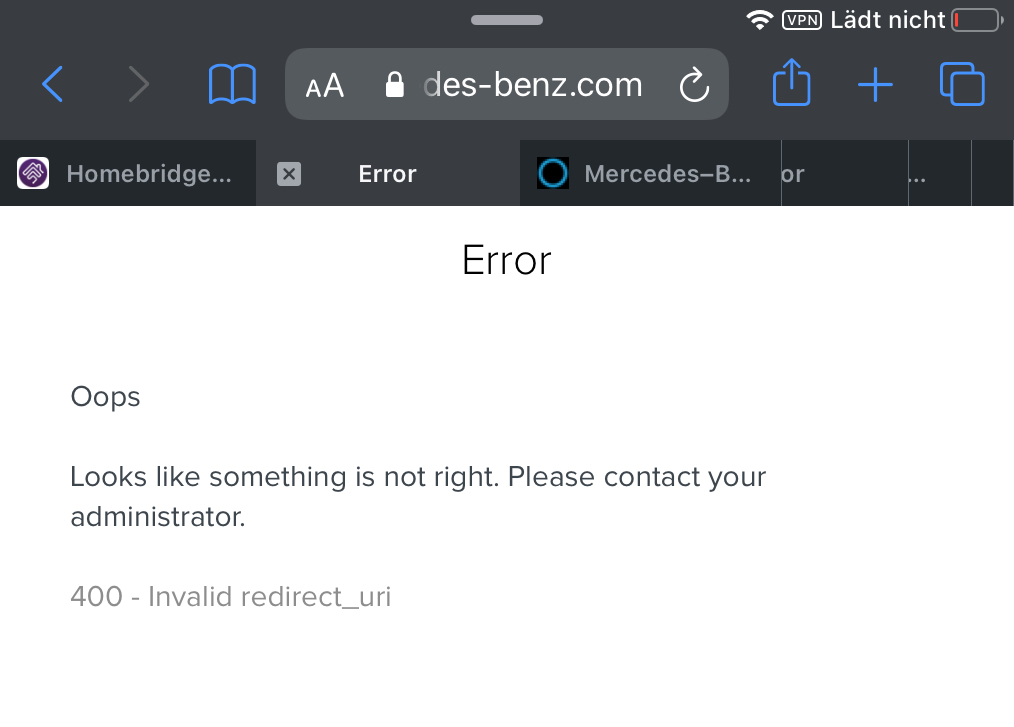
Task: Tap the VPN status indicator
Action: click(x=801, y=19)
